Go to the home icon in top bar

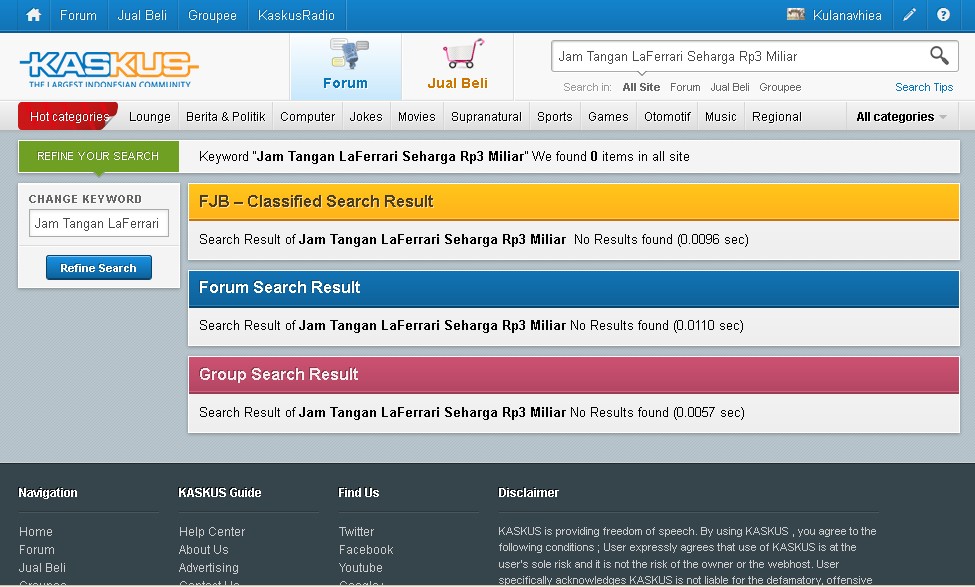[x=34, y=15]
